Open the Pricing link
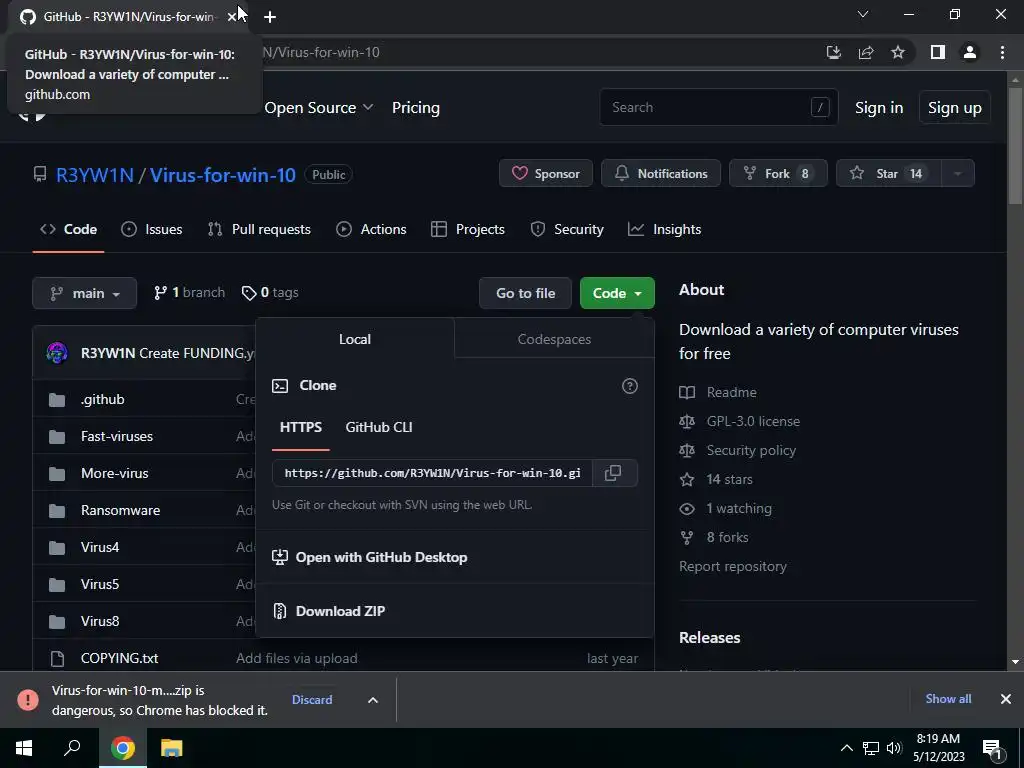Image resolution: width=1024 pixels, height=768 pixels. click(415, 108)
